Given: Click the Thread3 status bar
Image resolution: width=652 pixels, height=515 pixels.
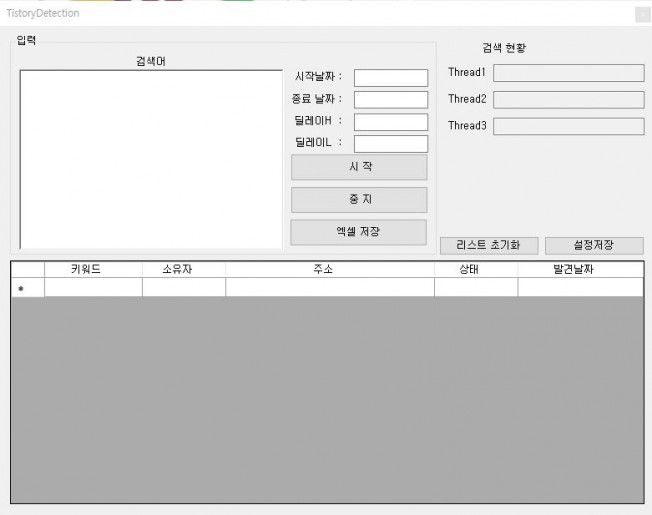Looking at the screenshot, I should (x=568, y=127).
